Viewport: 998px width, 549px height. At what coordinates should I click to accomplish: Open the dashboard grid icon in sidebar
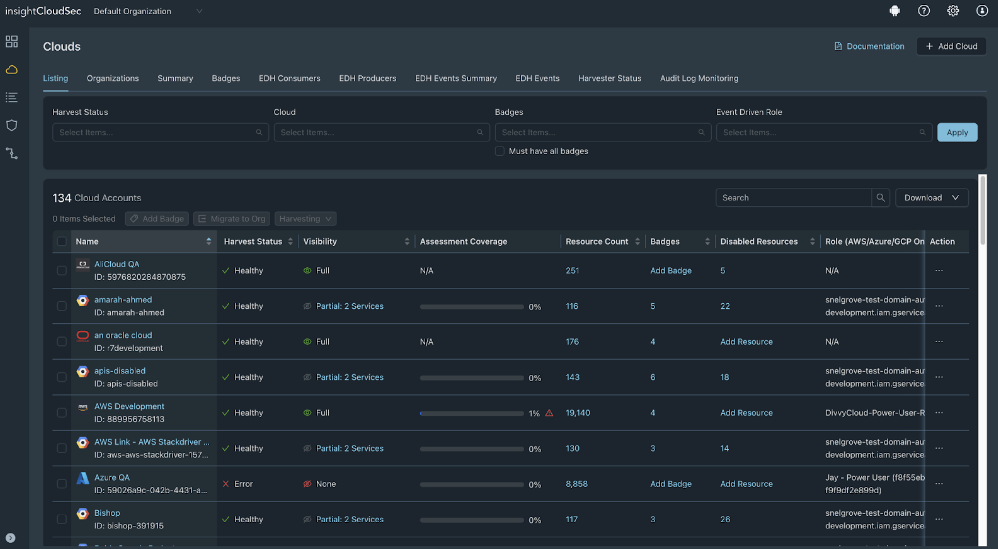12,41
